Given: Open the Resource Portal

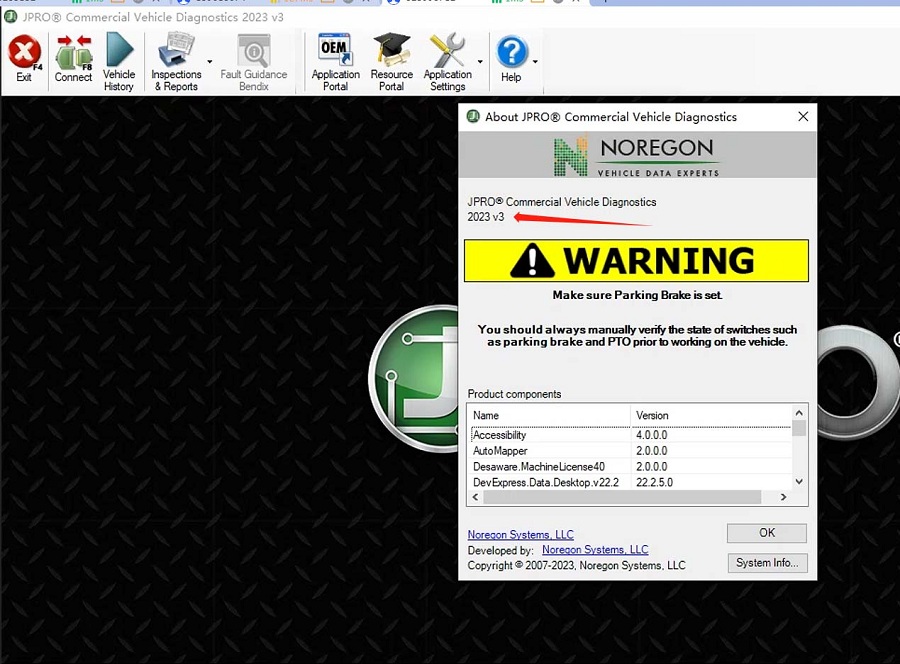Looking at the screenshot, I should coord(391,61).
